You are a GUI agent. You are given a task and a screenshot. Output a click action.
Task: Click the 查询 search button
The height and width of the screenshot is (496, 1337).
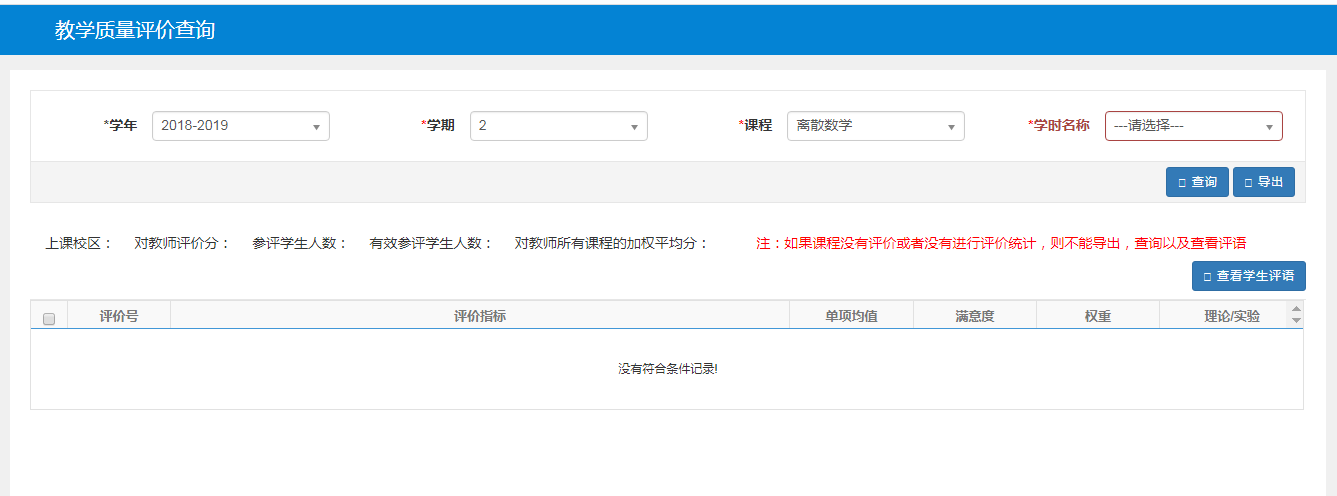click(1197, 182)
